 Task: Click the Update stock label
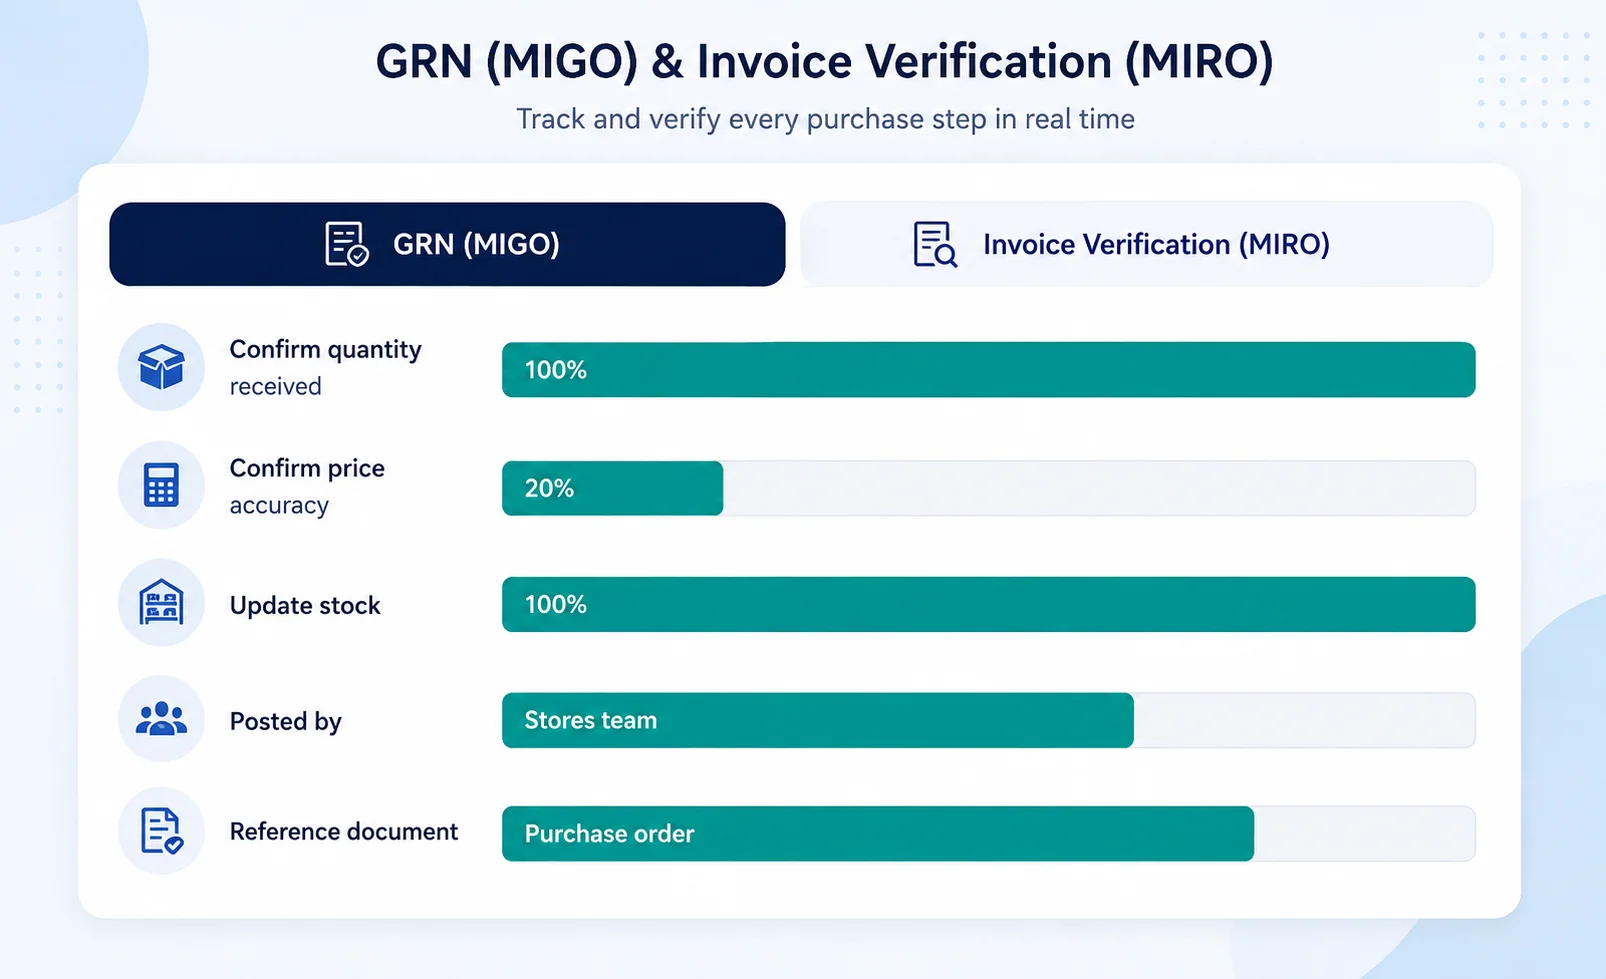(x=305, y=605)
